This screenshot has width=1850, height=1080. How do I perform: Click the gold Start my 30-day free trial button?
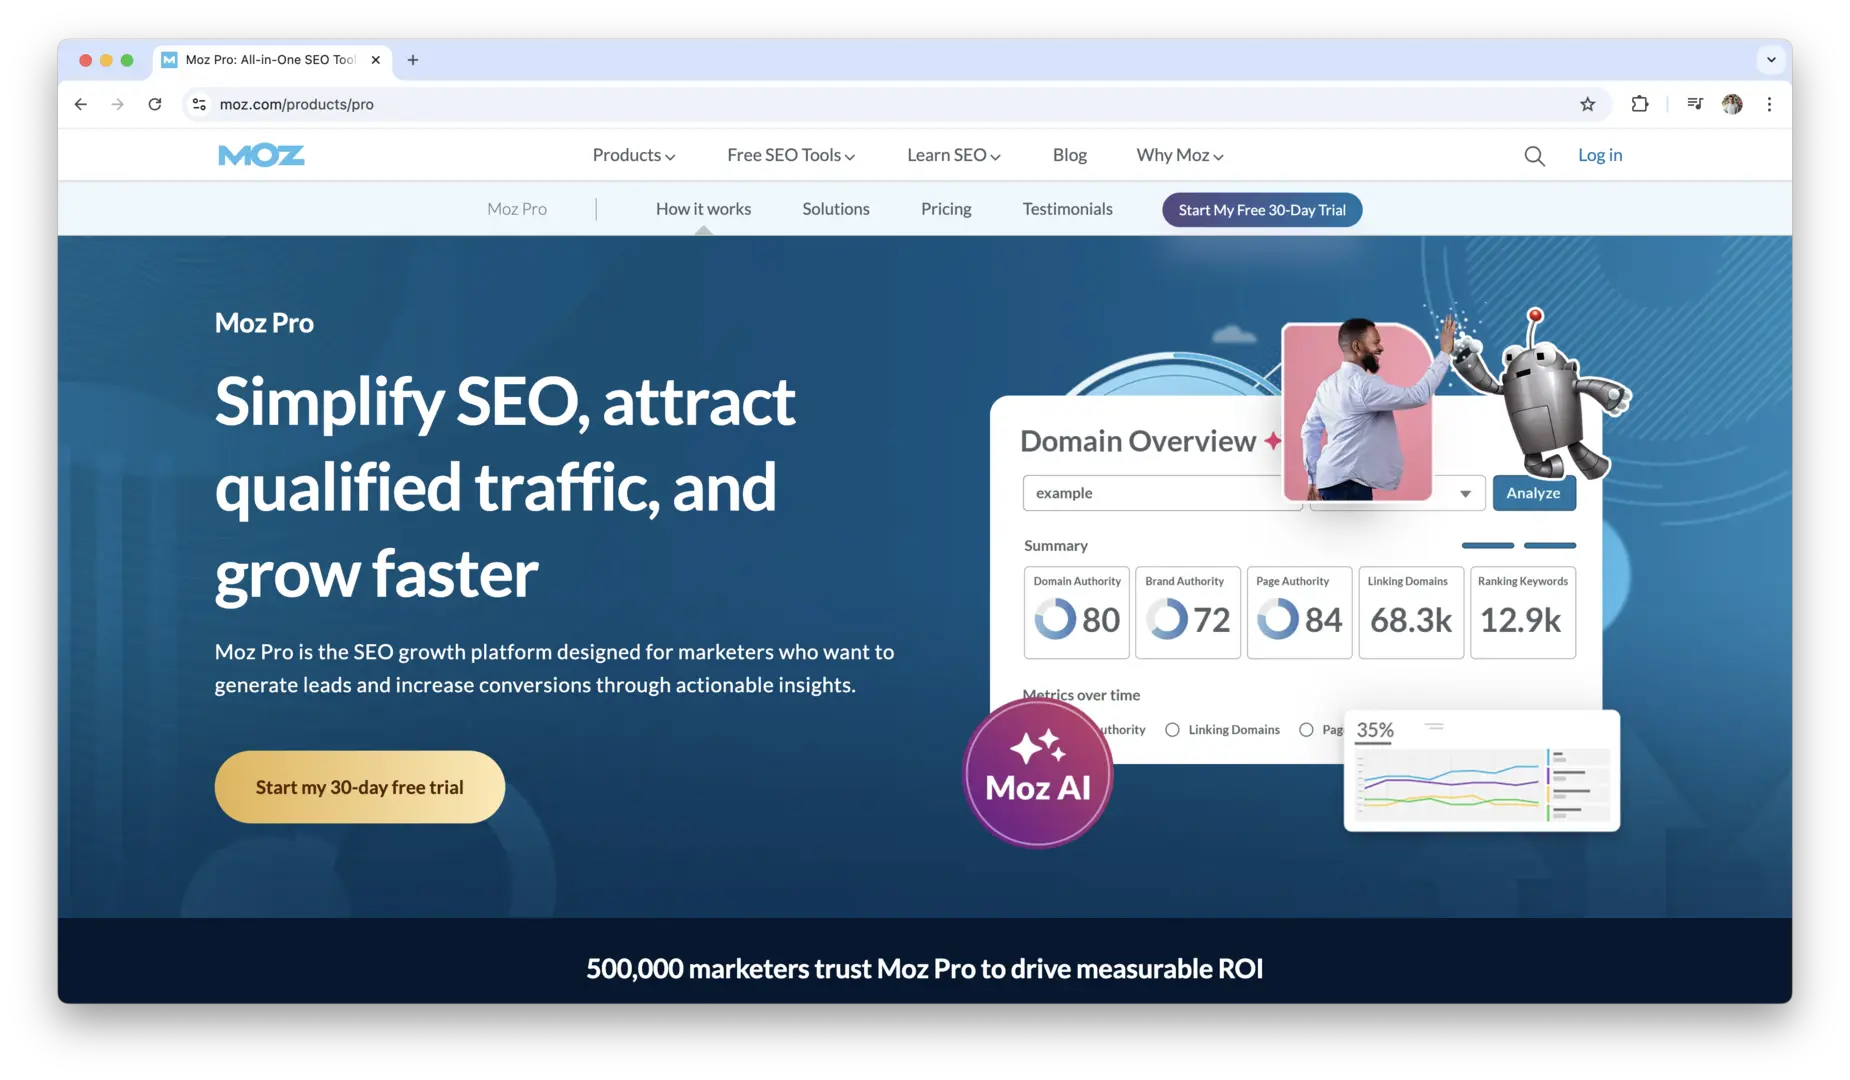pyautogui.click(x=359, y=787)
